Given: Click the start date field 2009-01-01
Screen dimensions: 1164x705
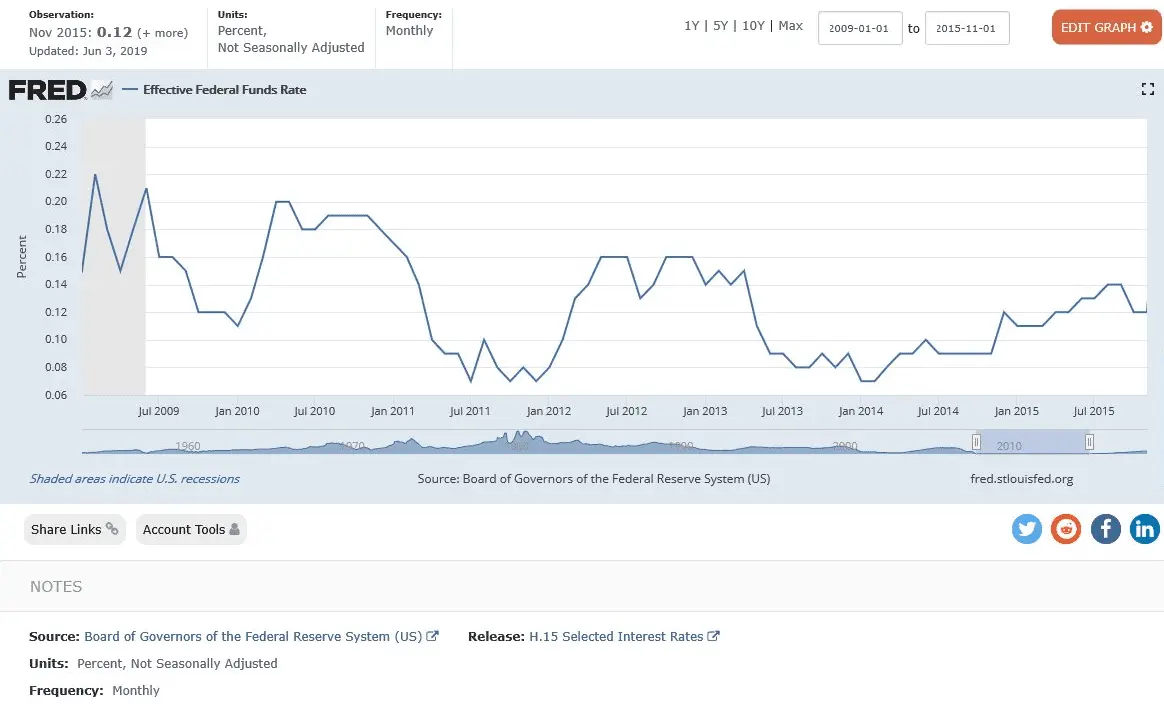Looking at the screenshot, I should tap(860, 29).
